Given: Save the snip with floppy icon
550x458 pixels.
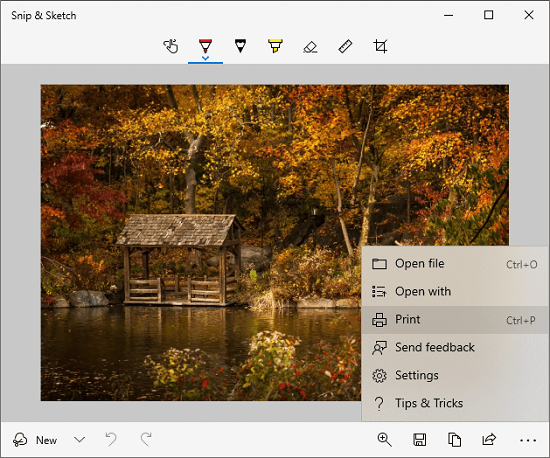Looking at the screenshot, I should pos(420,439).
